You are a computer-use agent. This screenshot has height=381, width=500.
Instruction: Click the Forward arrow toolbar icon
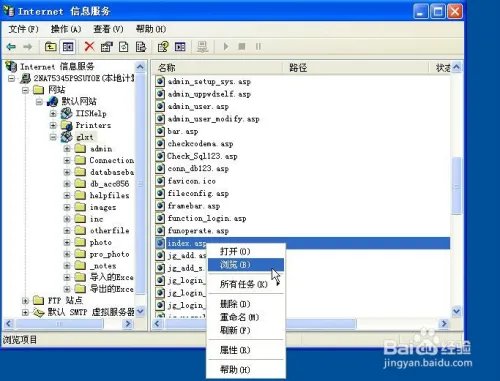tap(28, 47)
